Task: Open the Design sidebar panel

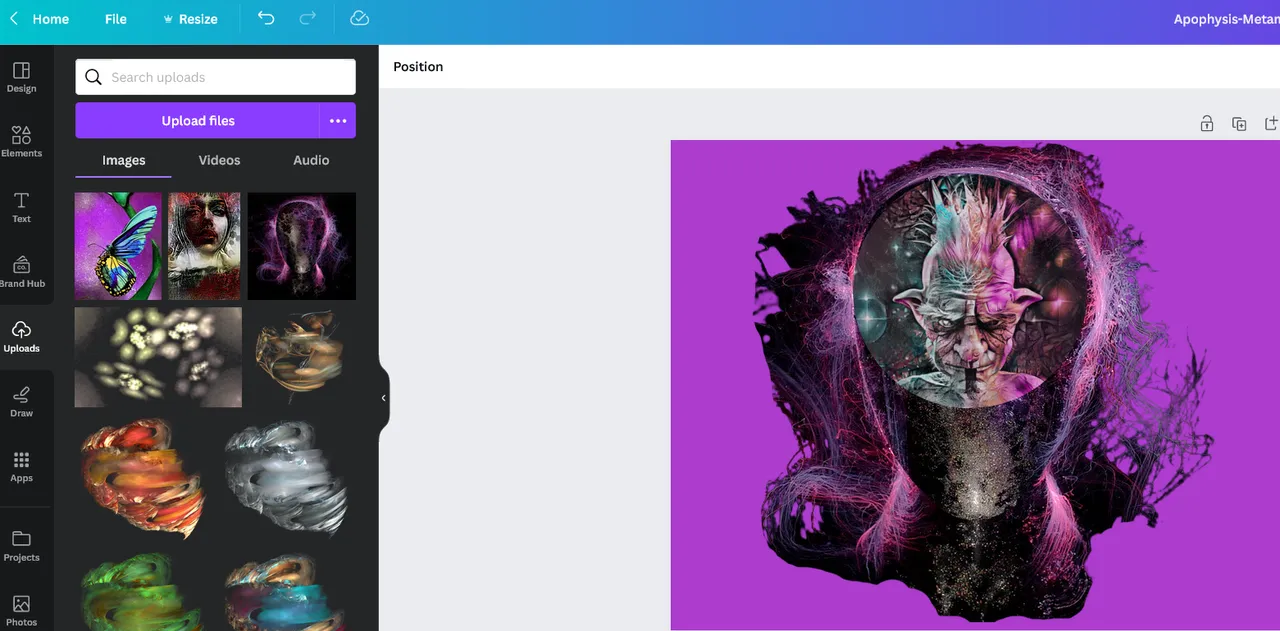Action: click(x=21, y=77)
